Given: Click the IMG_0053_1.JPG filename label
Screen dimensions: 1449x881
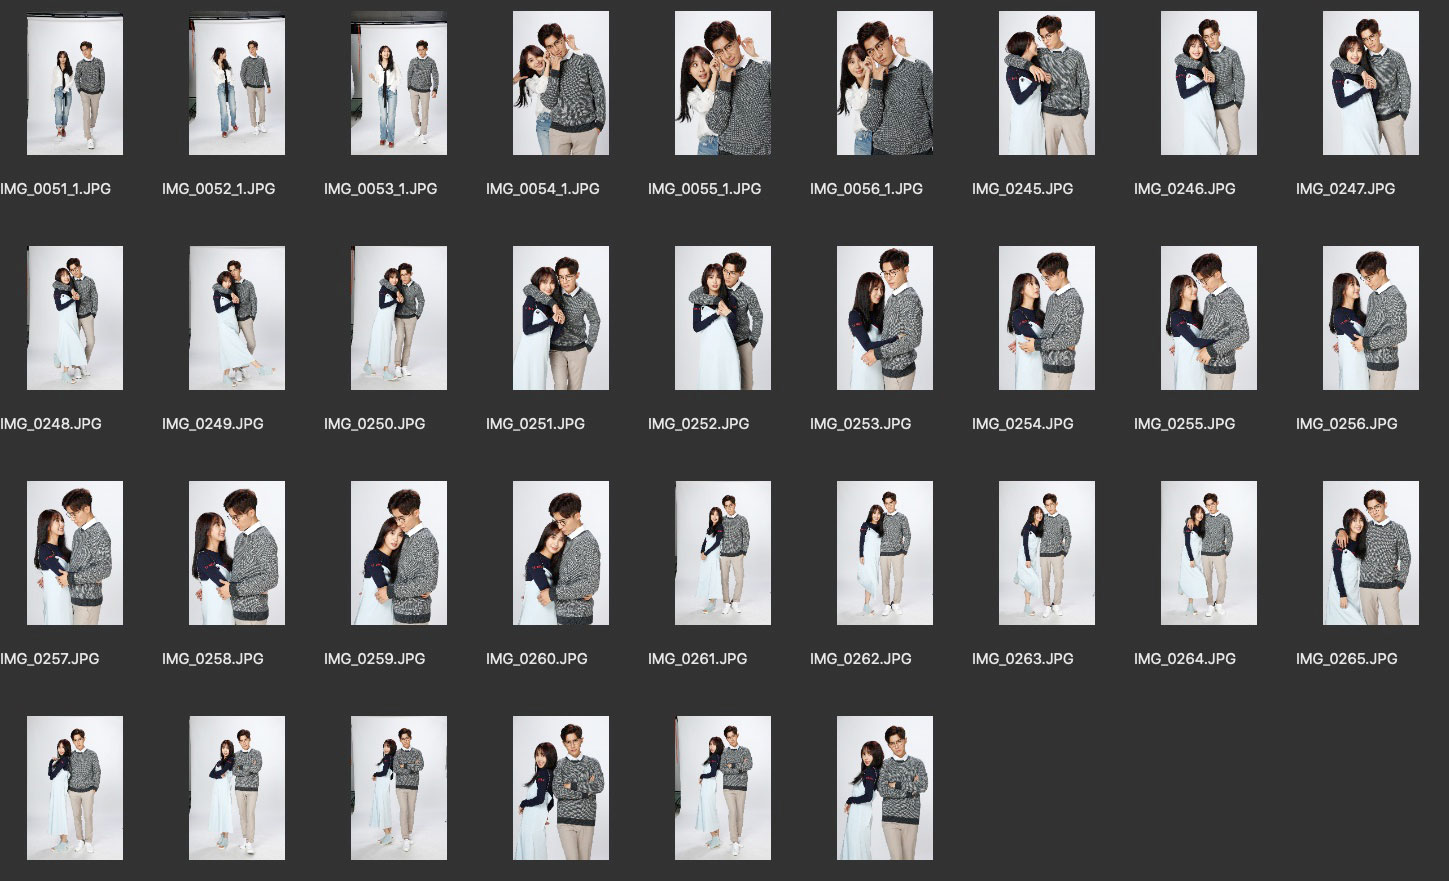Looking at the screenshot, I should [x=380, y=189].
